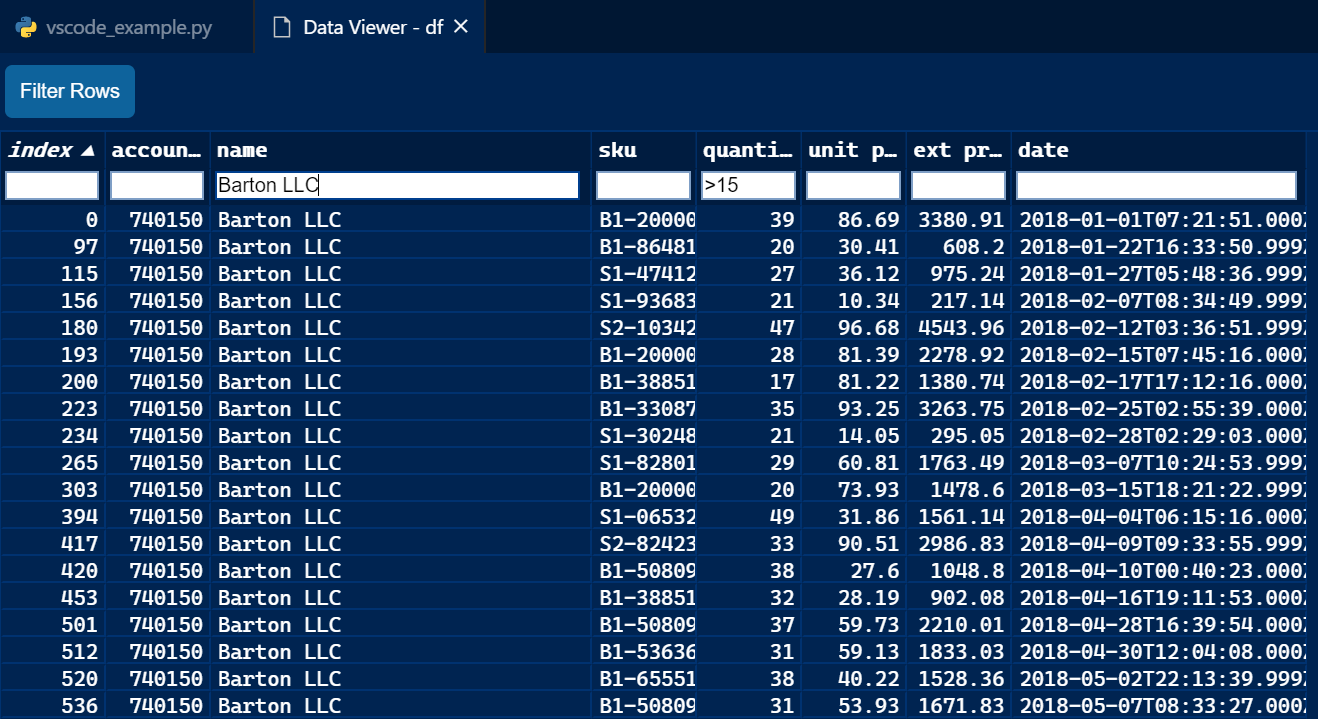The height and width of the screenshot is (719, 1318).
Task: Click the account number column header
Action: (155, 149)
